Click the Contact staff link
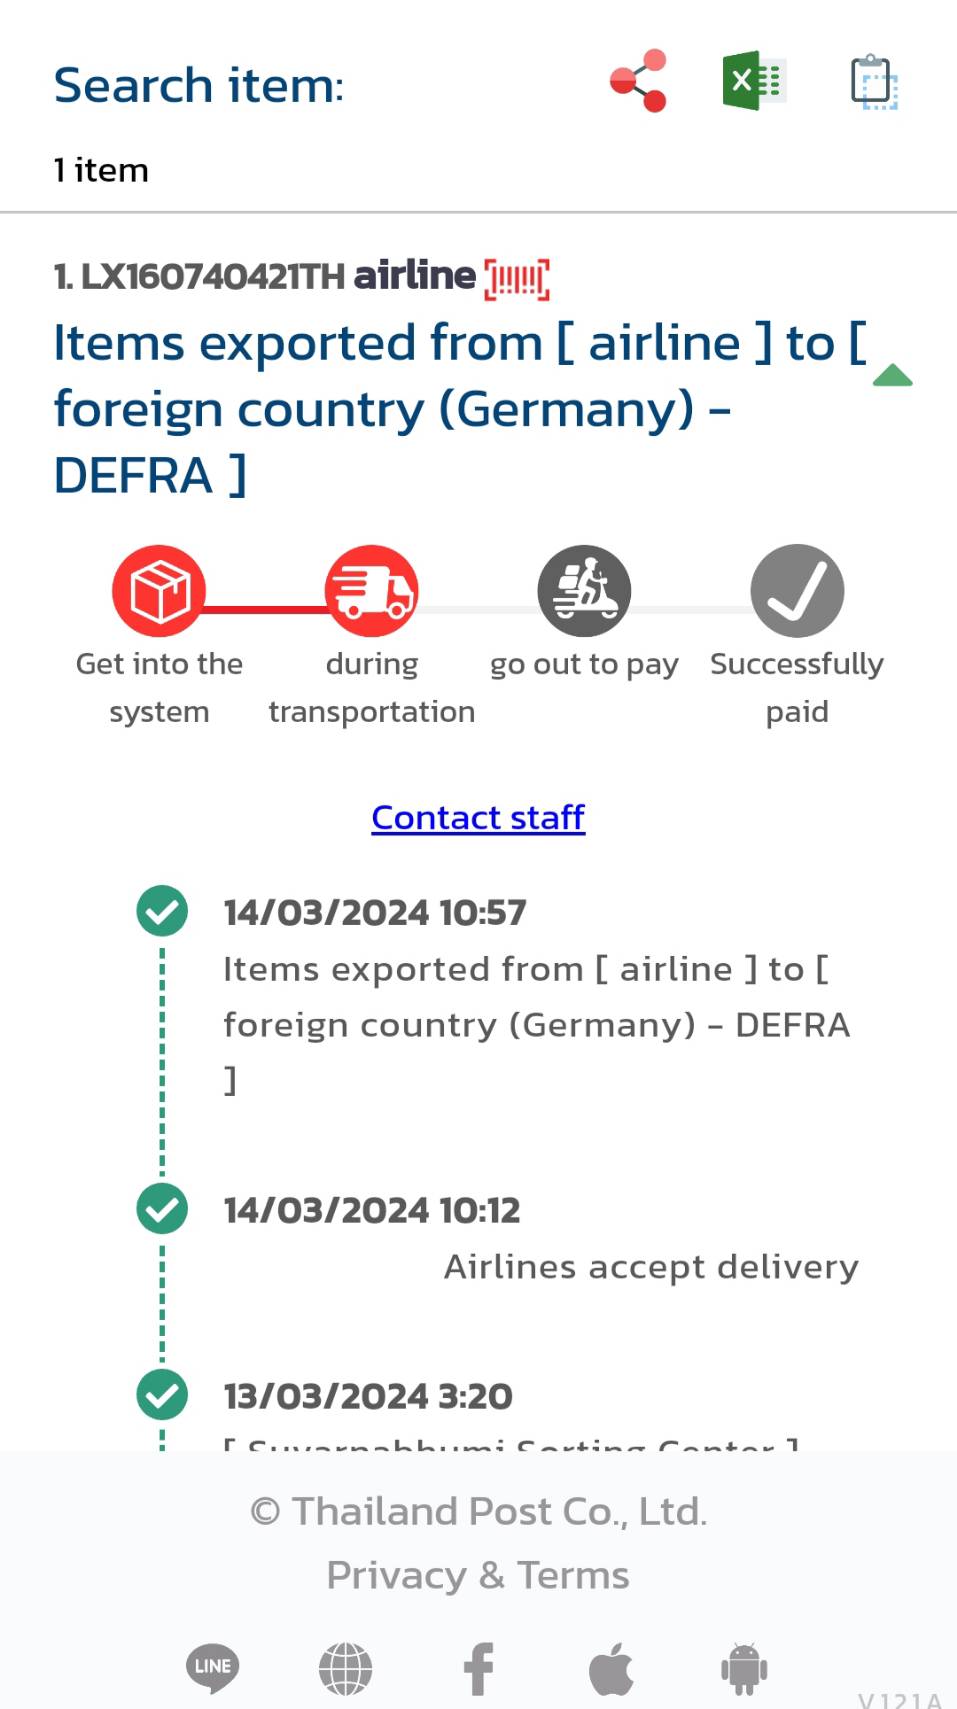 478,818
